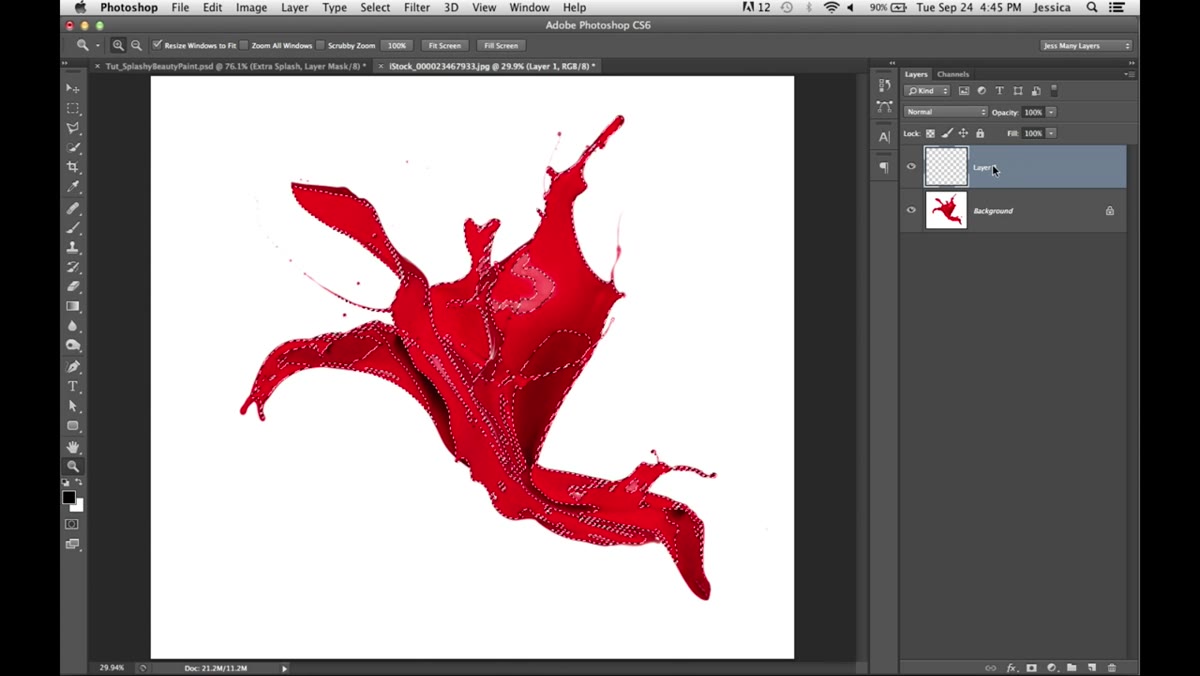
Task: Open the Character panel icon
Action: 884,137
